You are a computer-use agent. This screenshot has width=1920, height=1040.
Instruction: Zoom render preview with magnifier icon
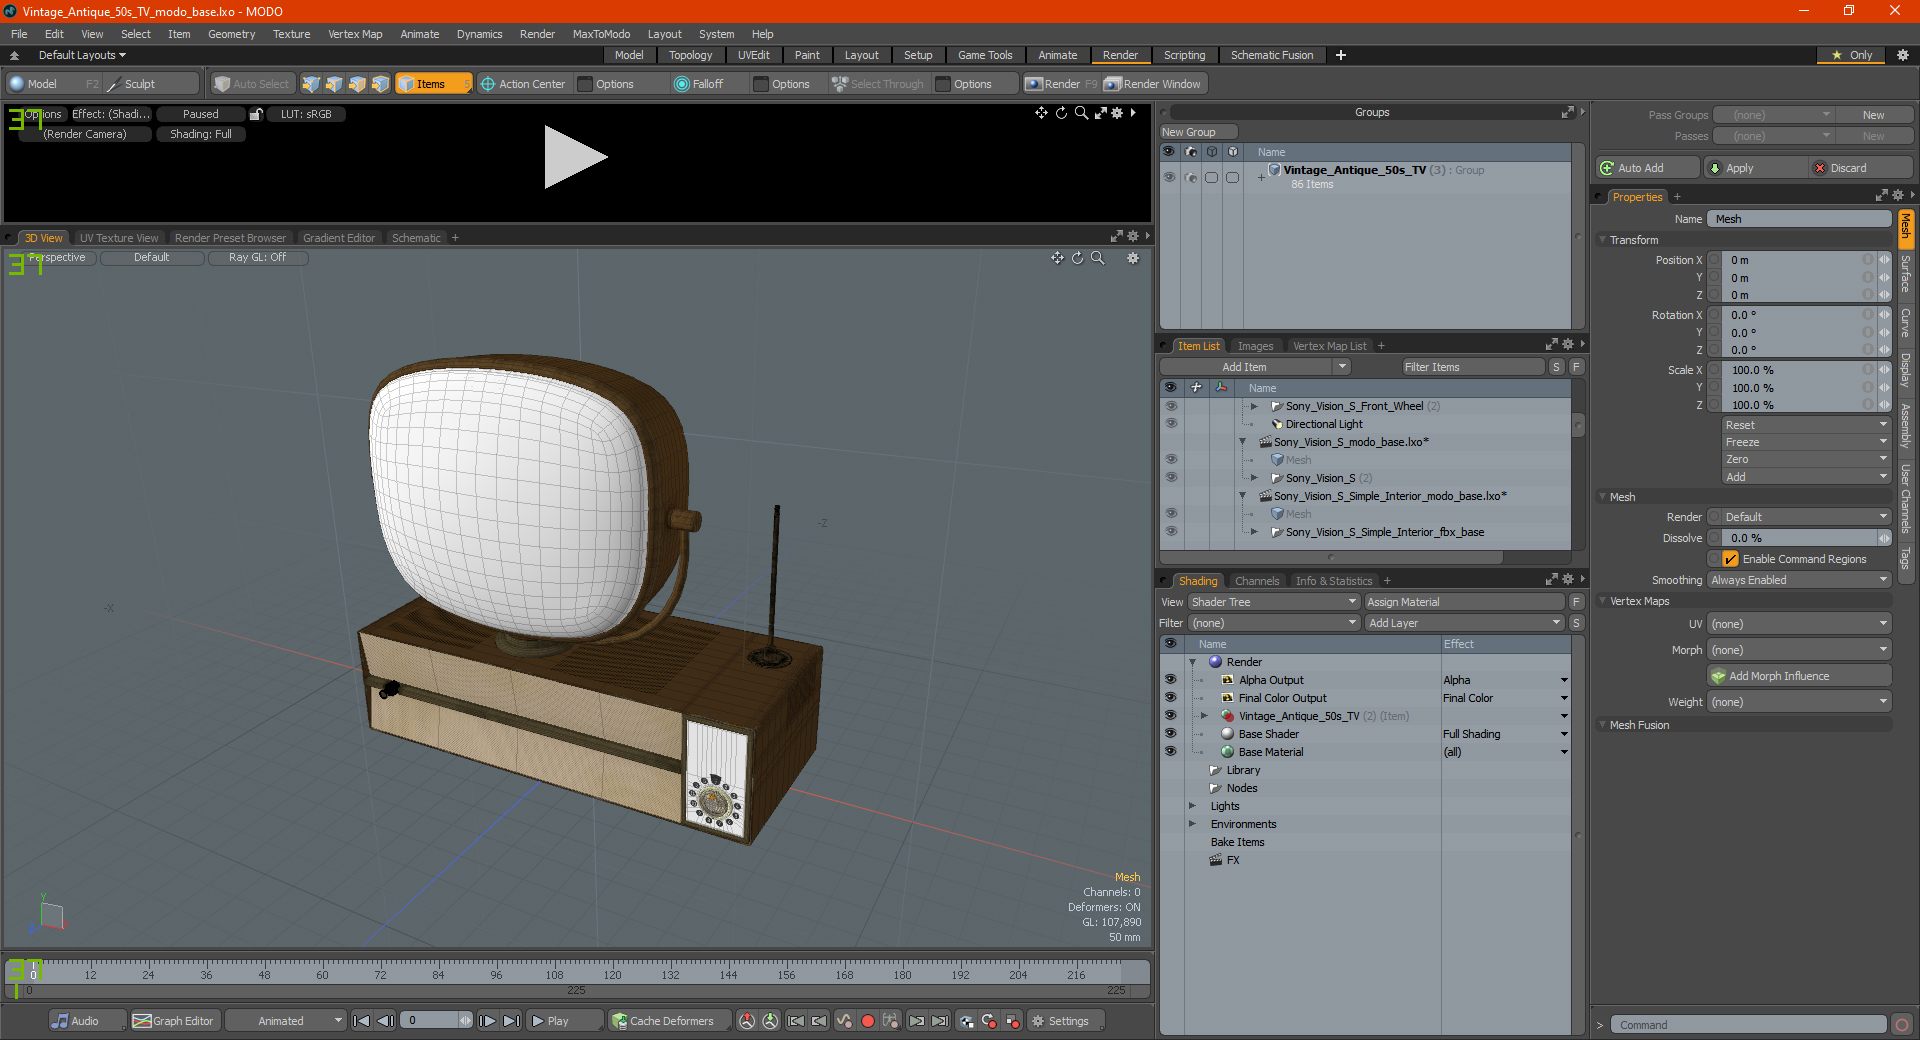[1081, 113]
